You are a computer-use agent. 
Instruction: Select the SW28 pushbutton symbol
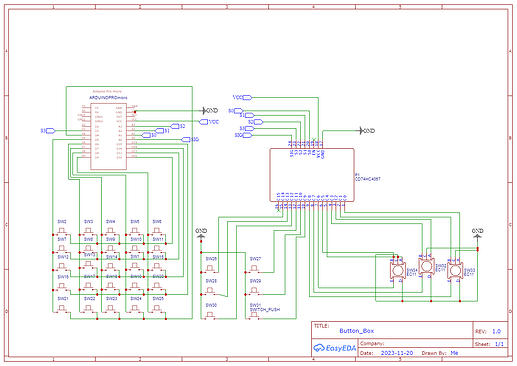[210, 291]
